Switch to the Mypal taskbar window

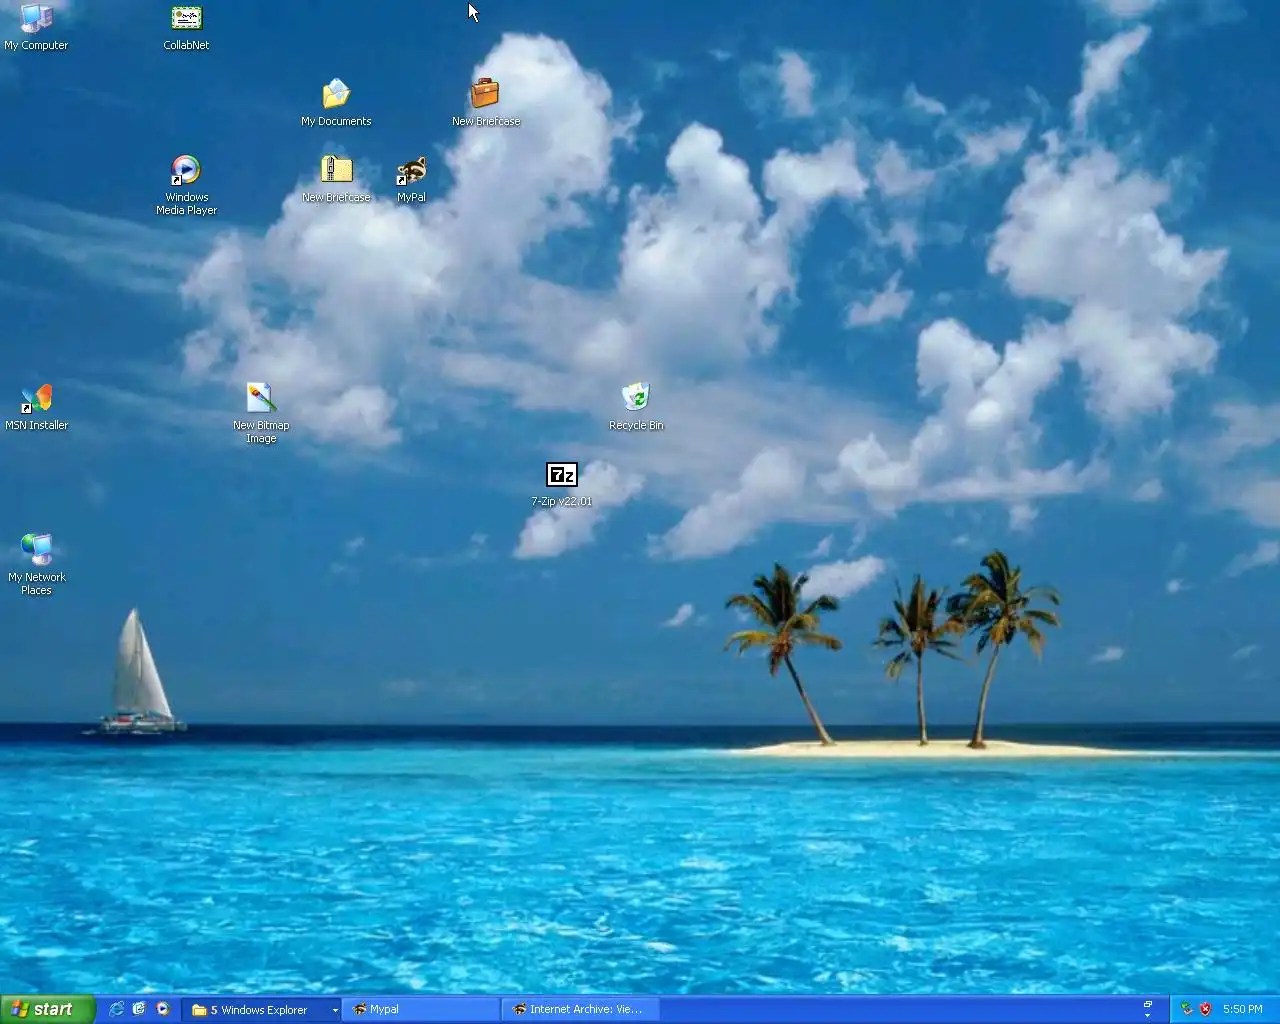click(422, 1009)
